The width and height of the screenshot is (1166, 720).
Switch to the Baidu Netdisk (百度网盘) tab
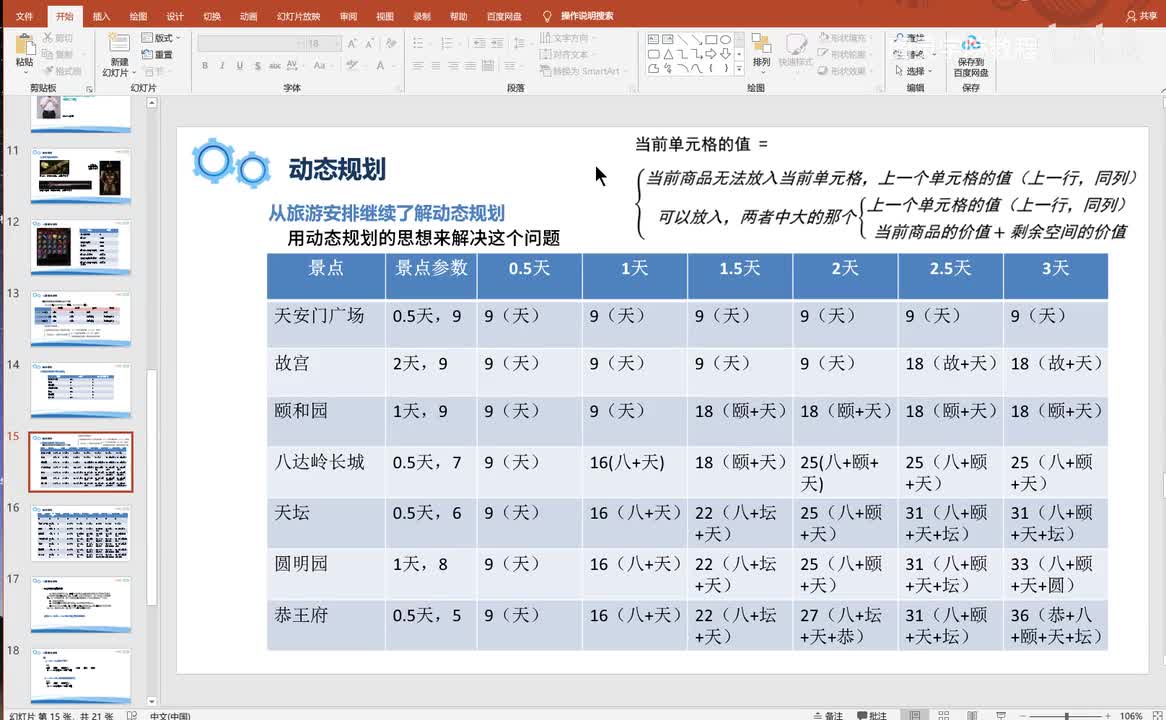point(503,16)
